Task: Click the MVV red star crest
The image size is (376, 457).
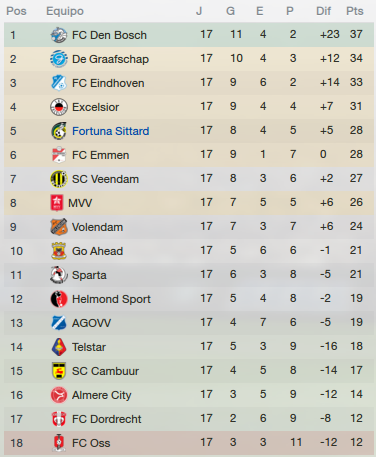Action: coord(57,203)
